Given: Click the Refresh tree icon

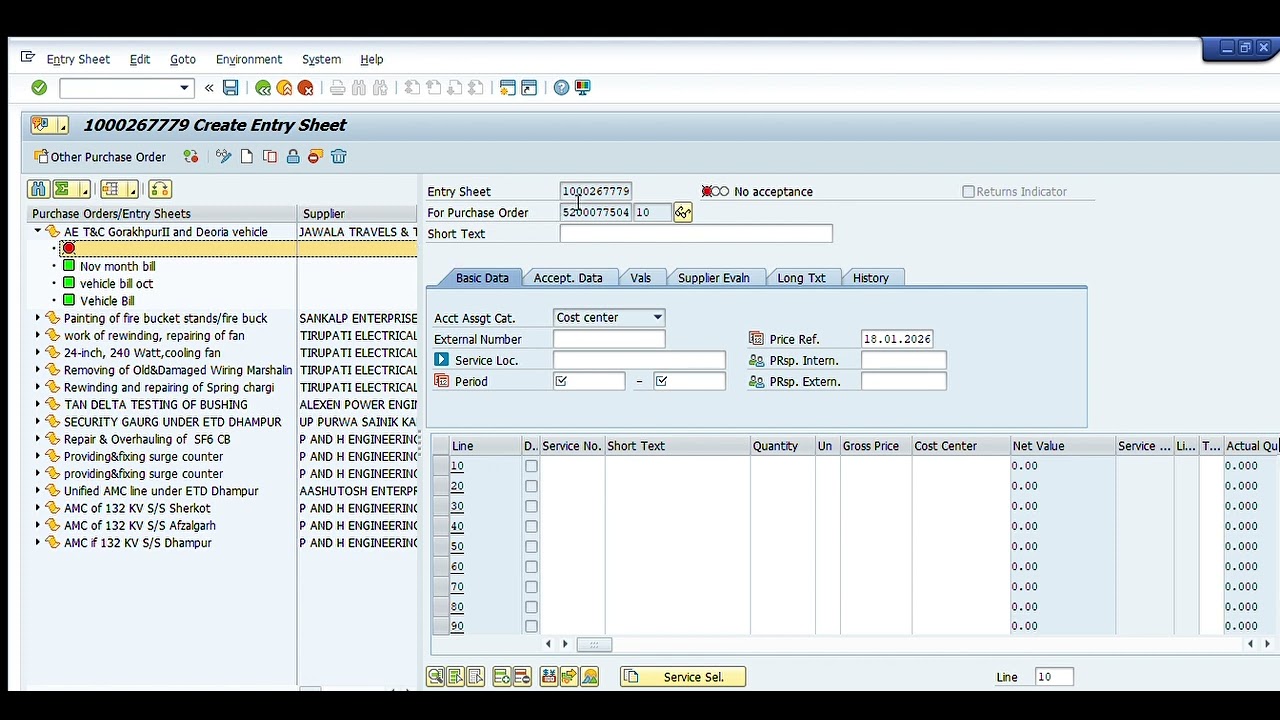Looking at the screenshot, I should (x=160, y=189).
